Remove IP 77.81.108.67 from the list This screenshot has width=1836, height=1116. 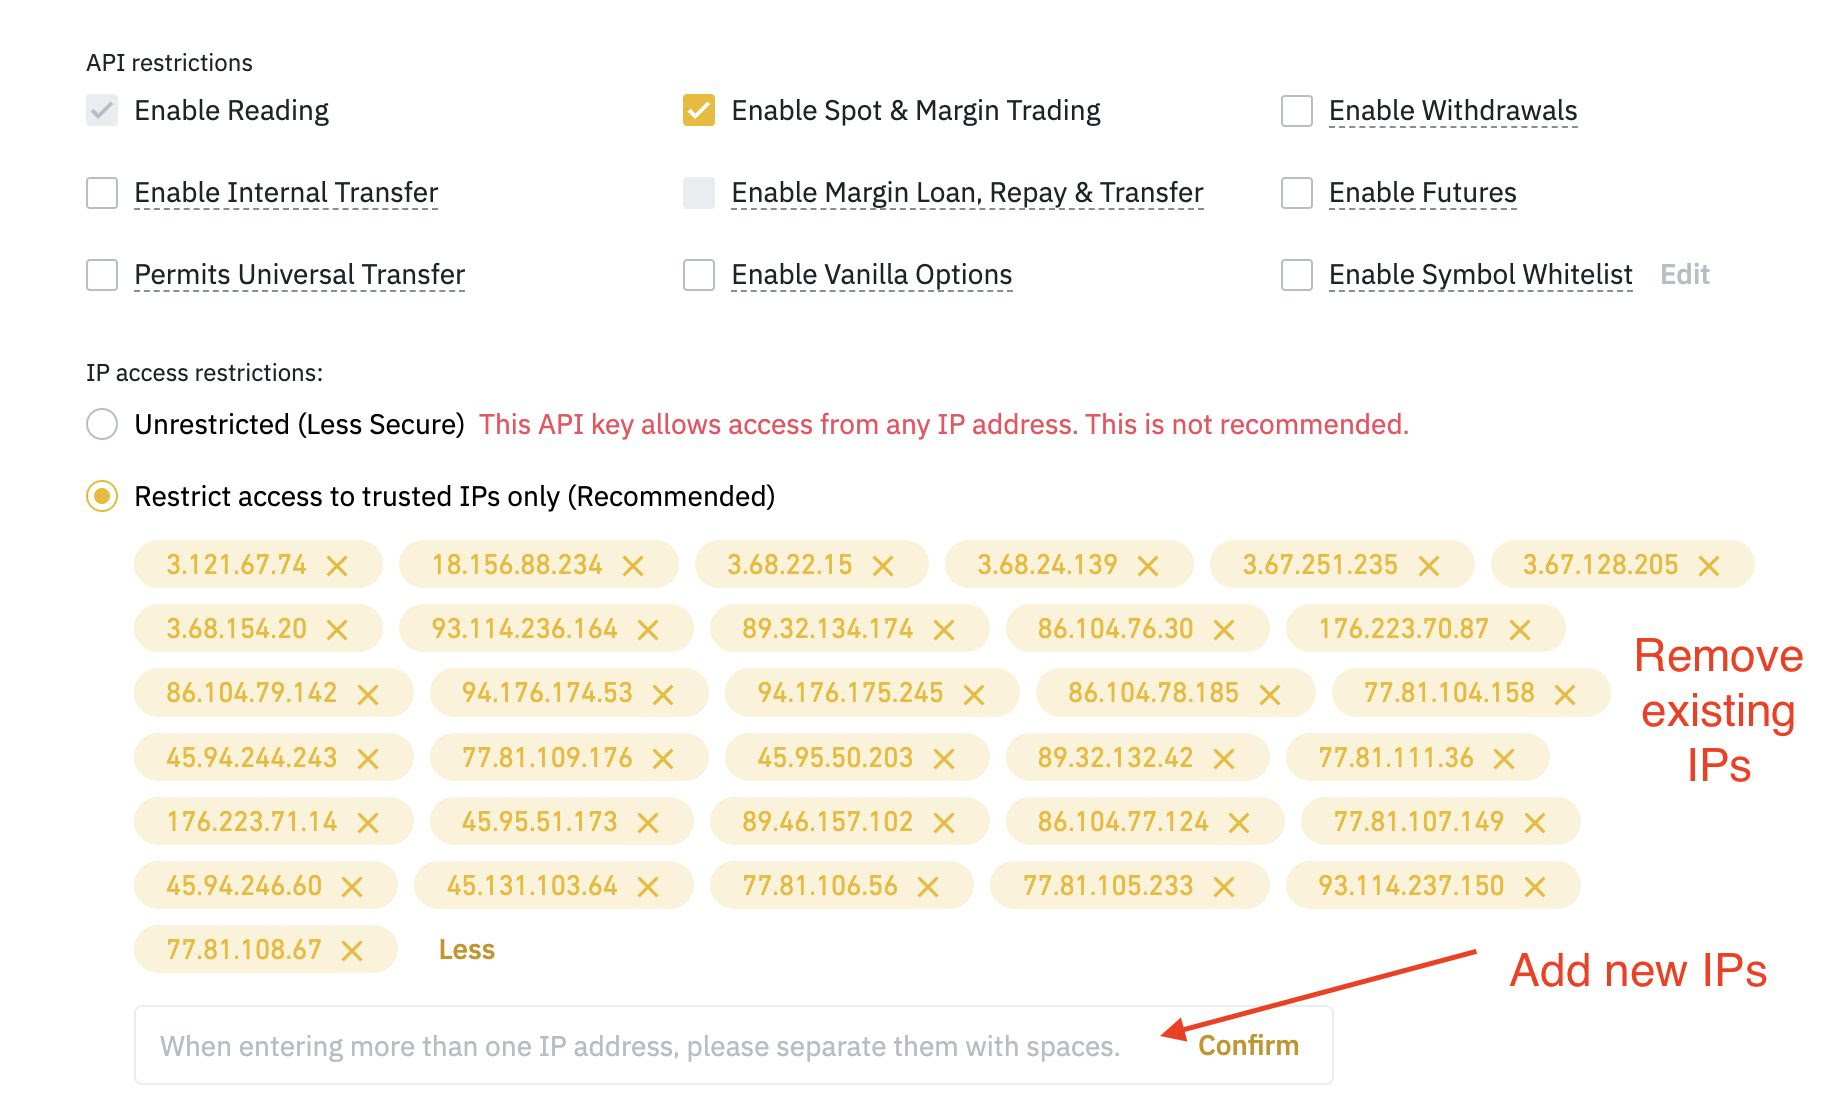pos(352,951)
